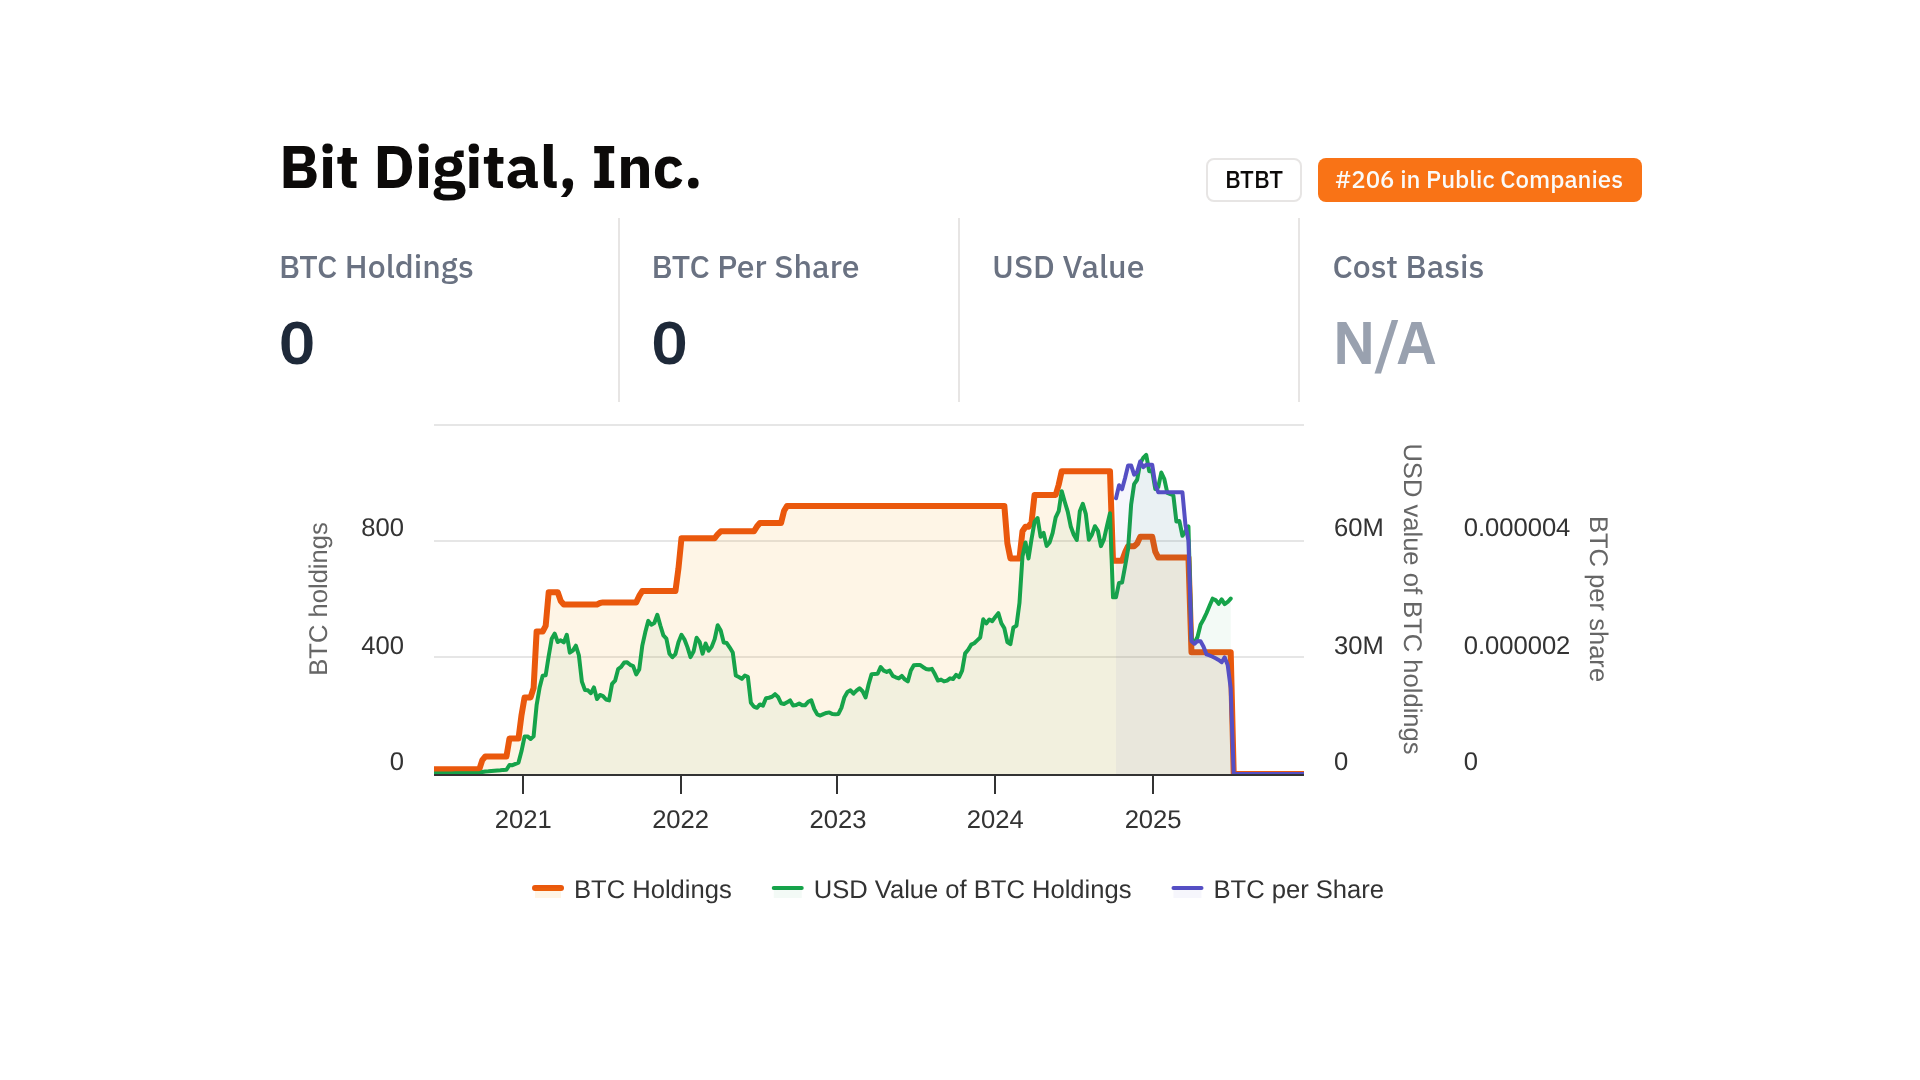Click the purple BTC per Share legend swatch
The height and width of the screenshot is (1080, 1920).
point(1187,888)
